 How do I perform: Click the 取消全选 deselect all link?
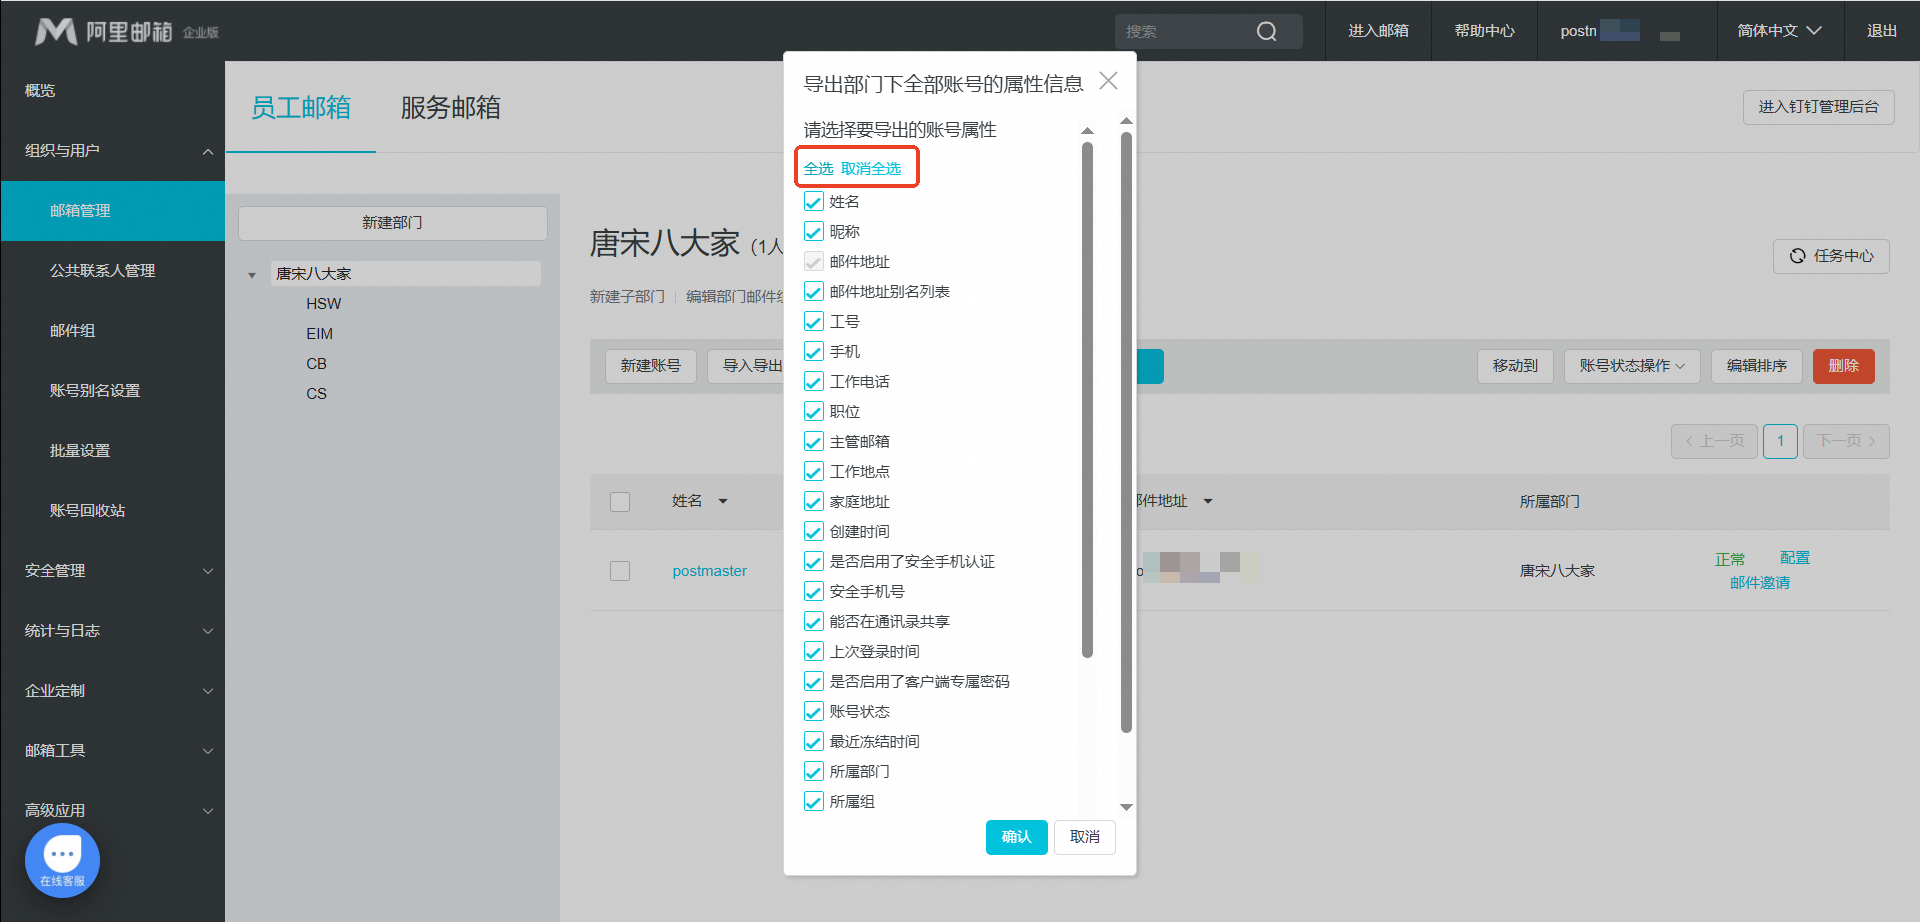point(871,169)
